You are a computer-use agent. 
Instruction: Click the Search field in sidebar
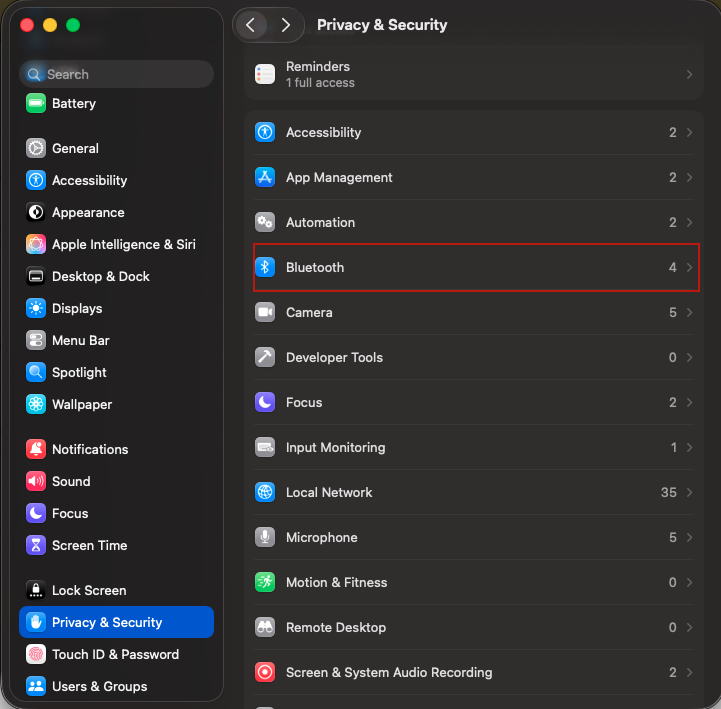116,74
